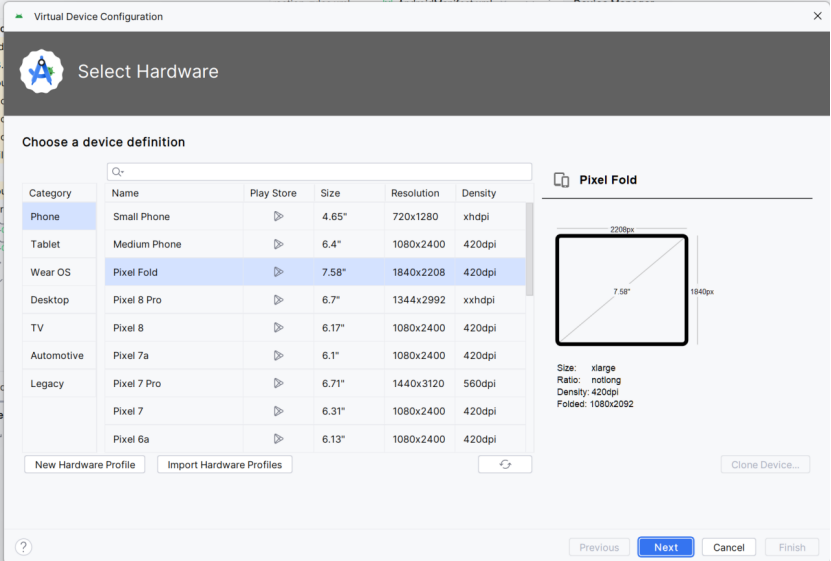The width and height of the screenshot is (831, 561).
Task: Click the search magnifier icon in filter box
Action: click(117, 172)
